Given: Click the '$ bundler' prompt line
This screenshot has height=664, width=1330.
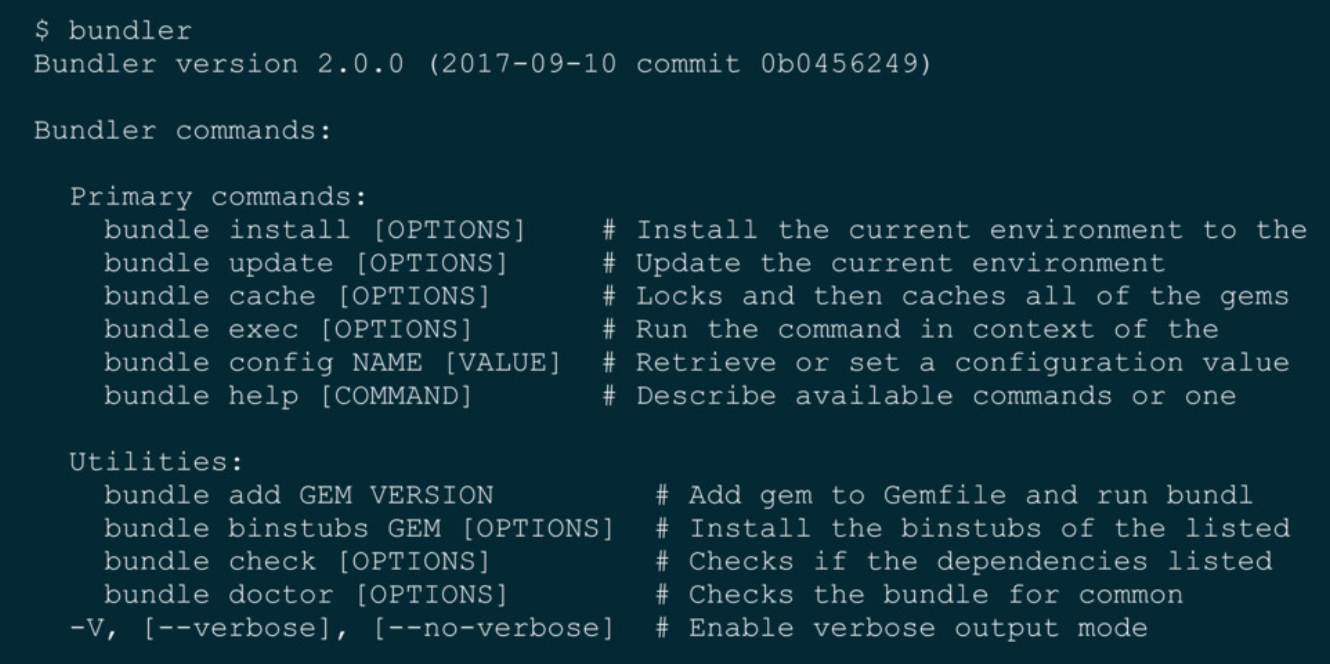Looking at the screenshot, I should 112,32.
